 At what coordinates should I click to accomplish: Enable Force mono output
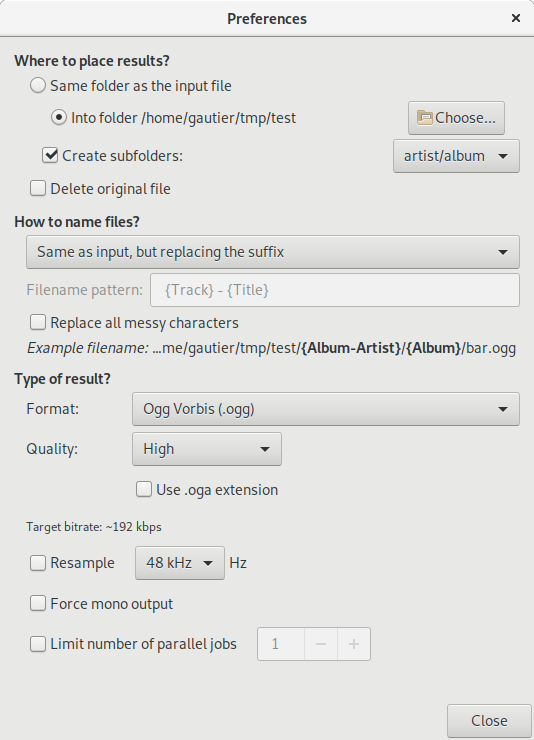pyautogui.click(x=38, y=603)
